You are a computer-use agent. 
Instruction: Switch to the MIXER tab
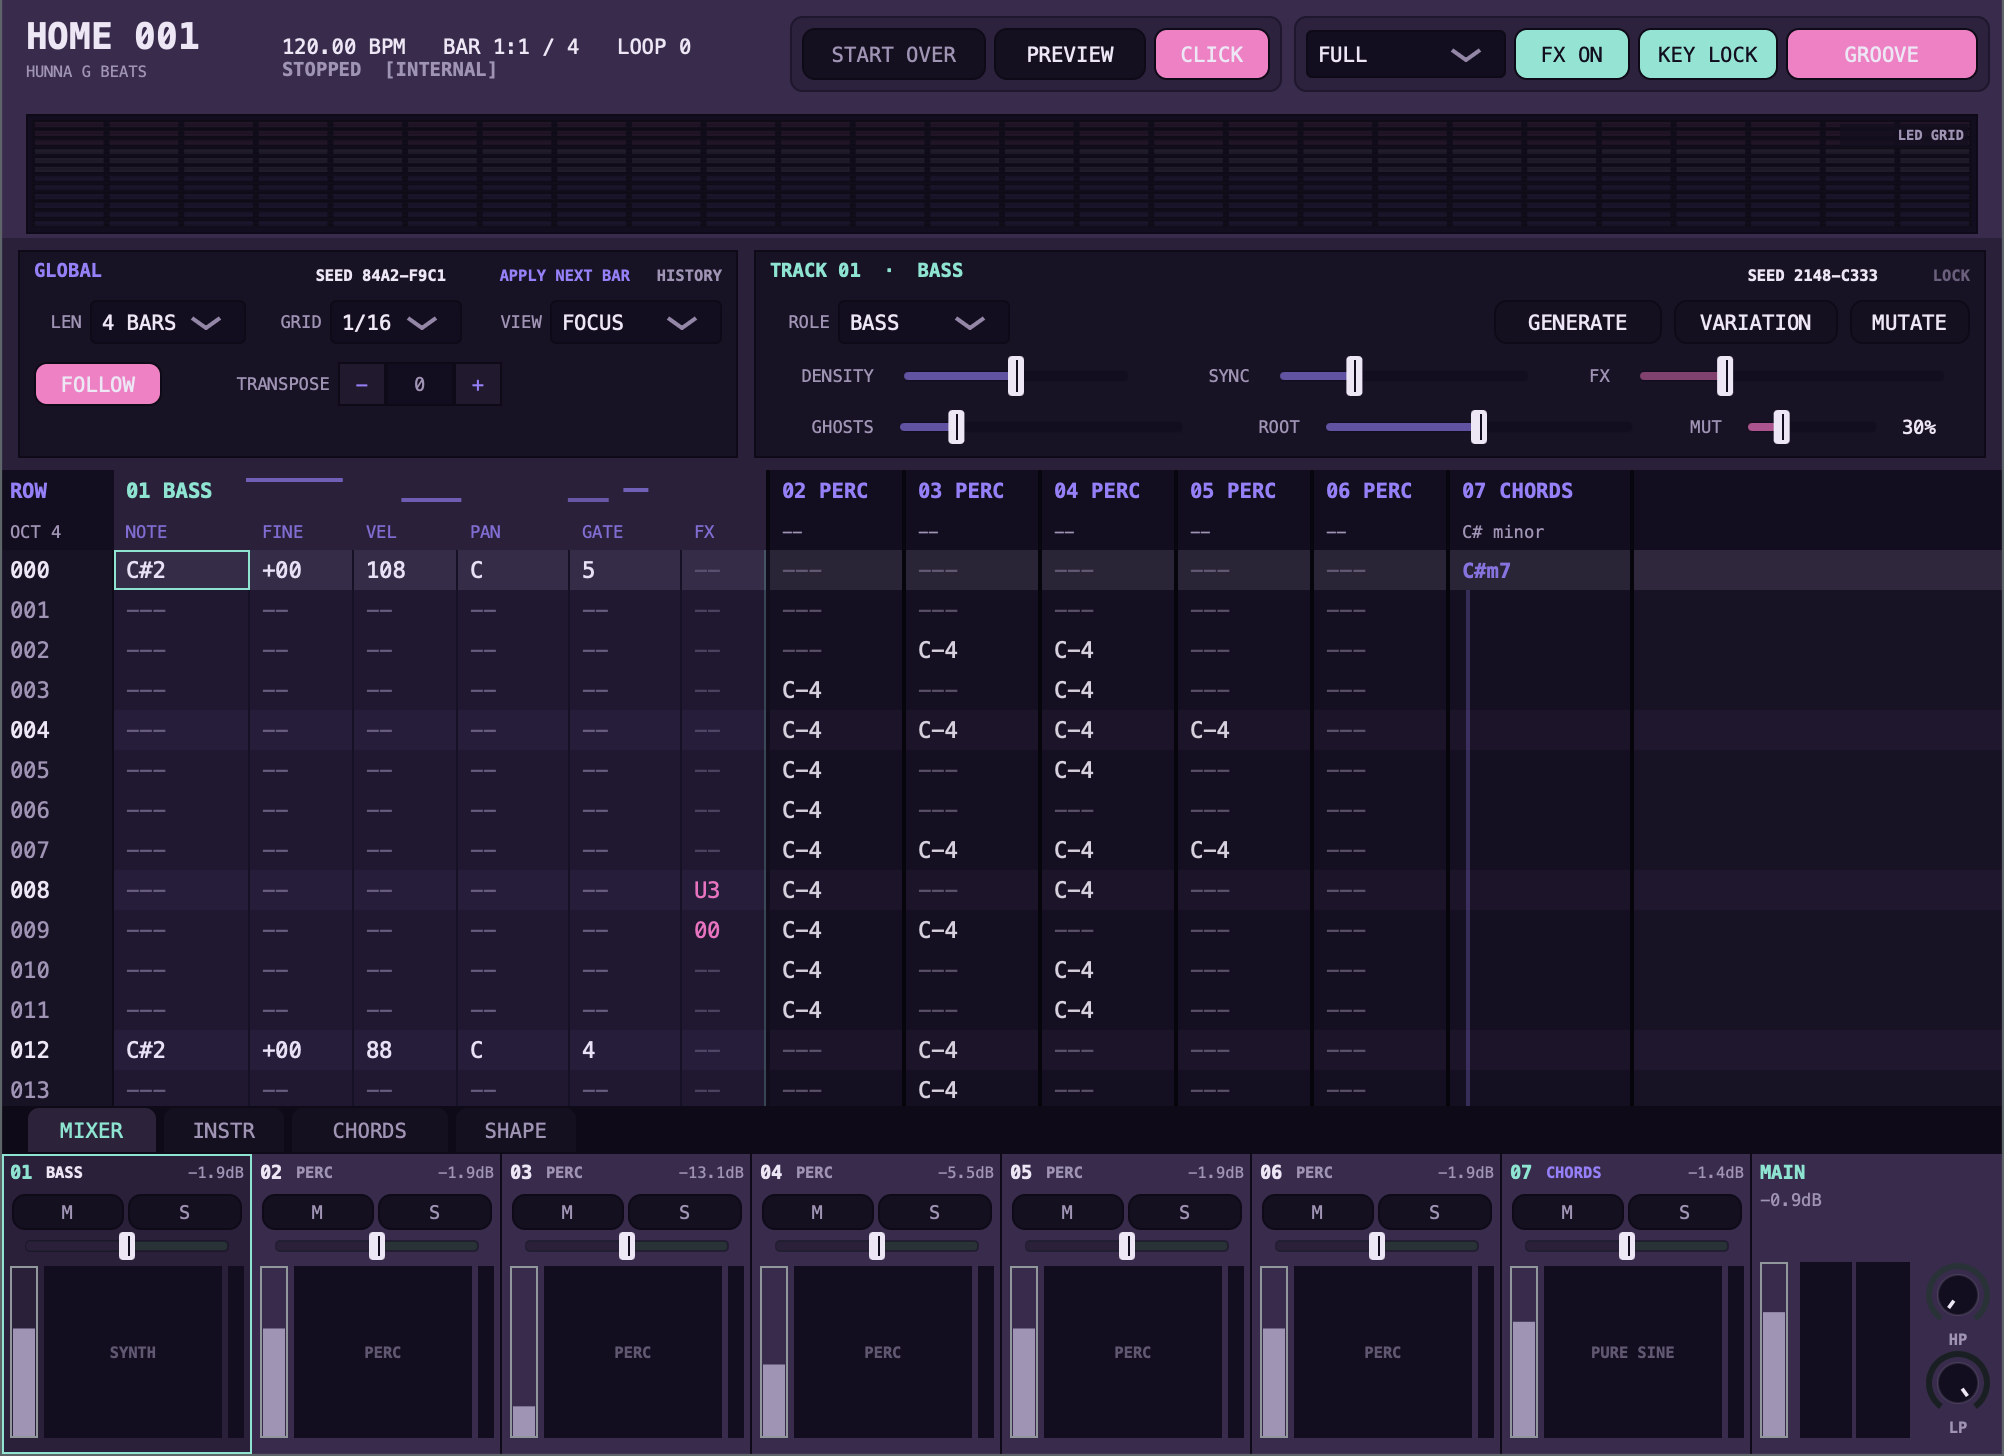coord(91,1131)
